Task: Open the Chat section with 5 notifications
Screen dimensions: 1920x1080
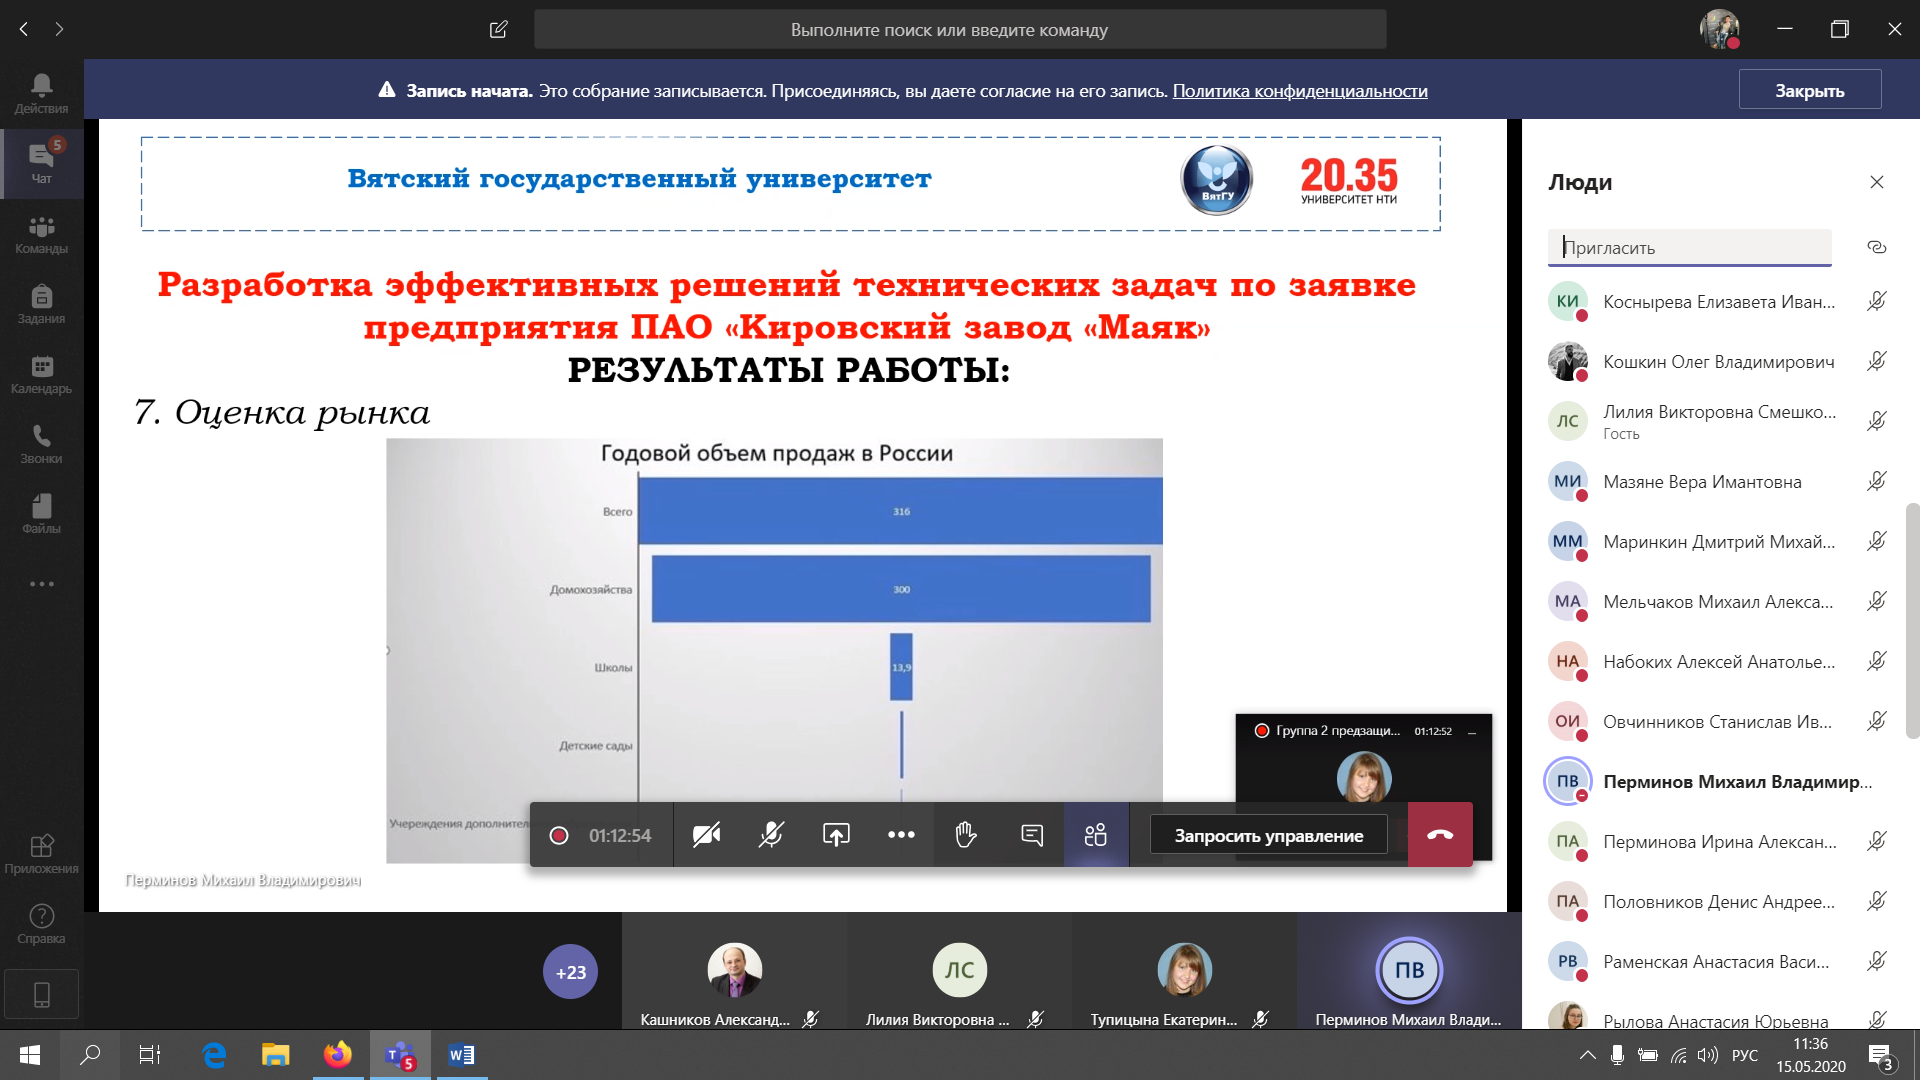Action: (41, 164)
